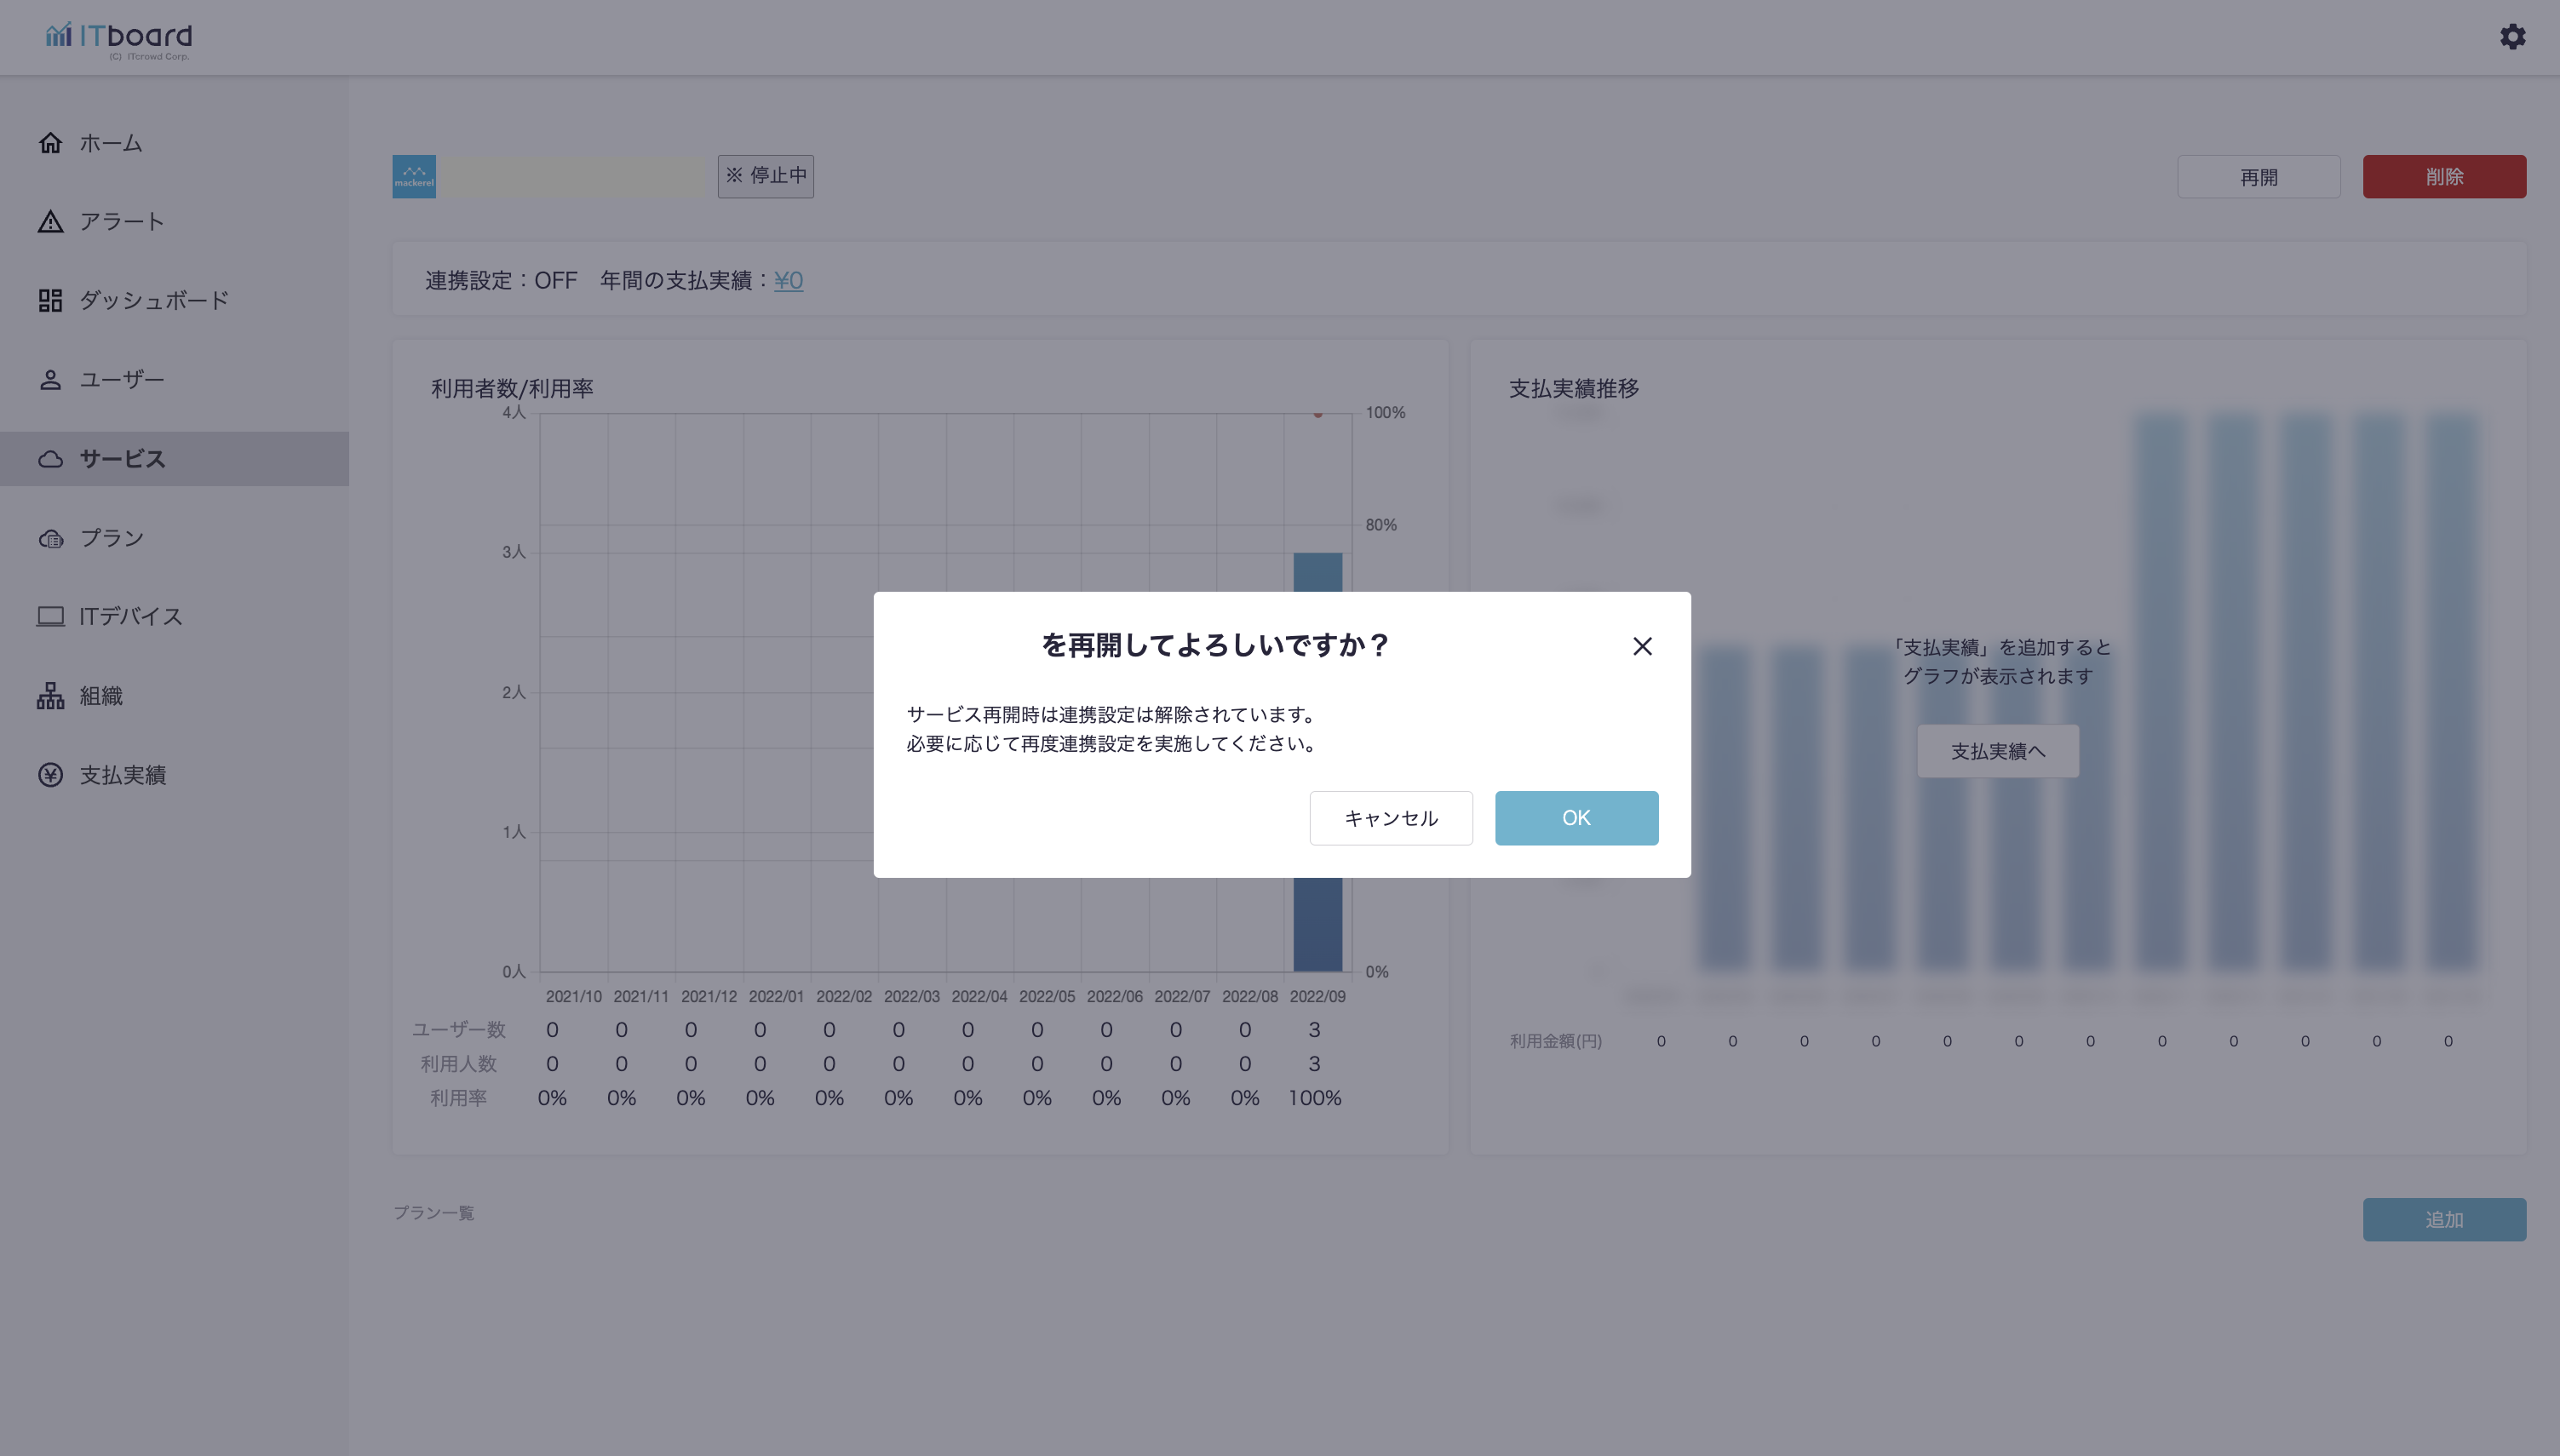Click the dashboard grid icon

pyautogui.click(x=50, y=300)
